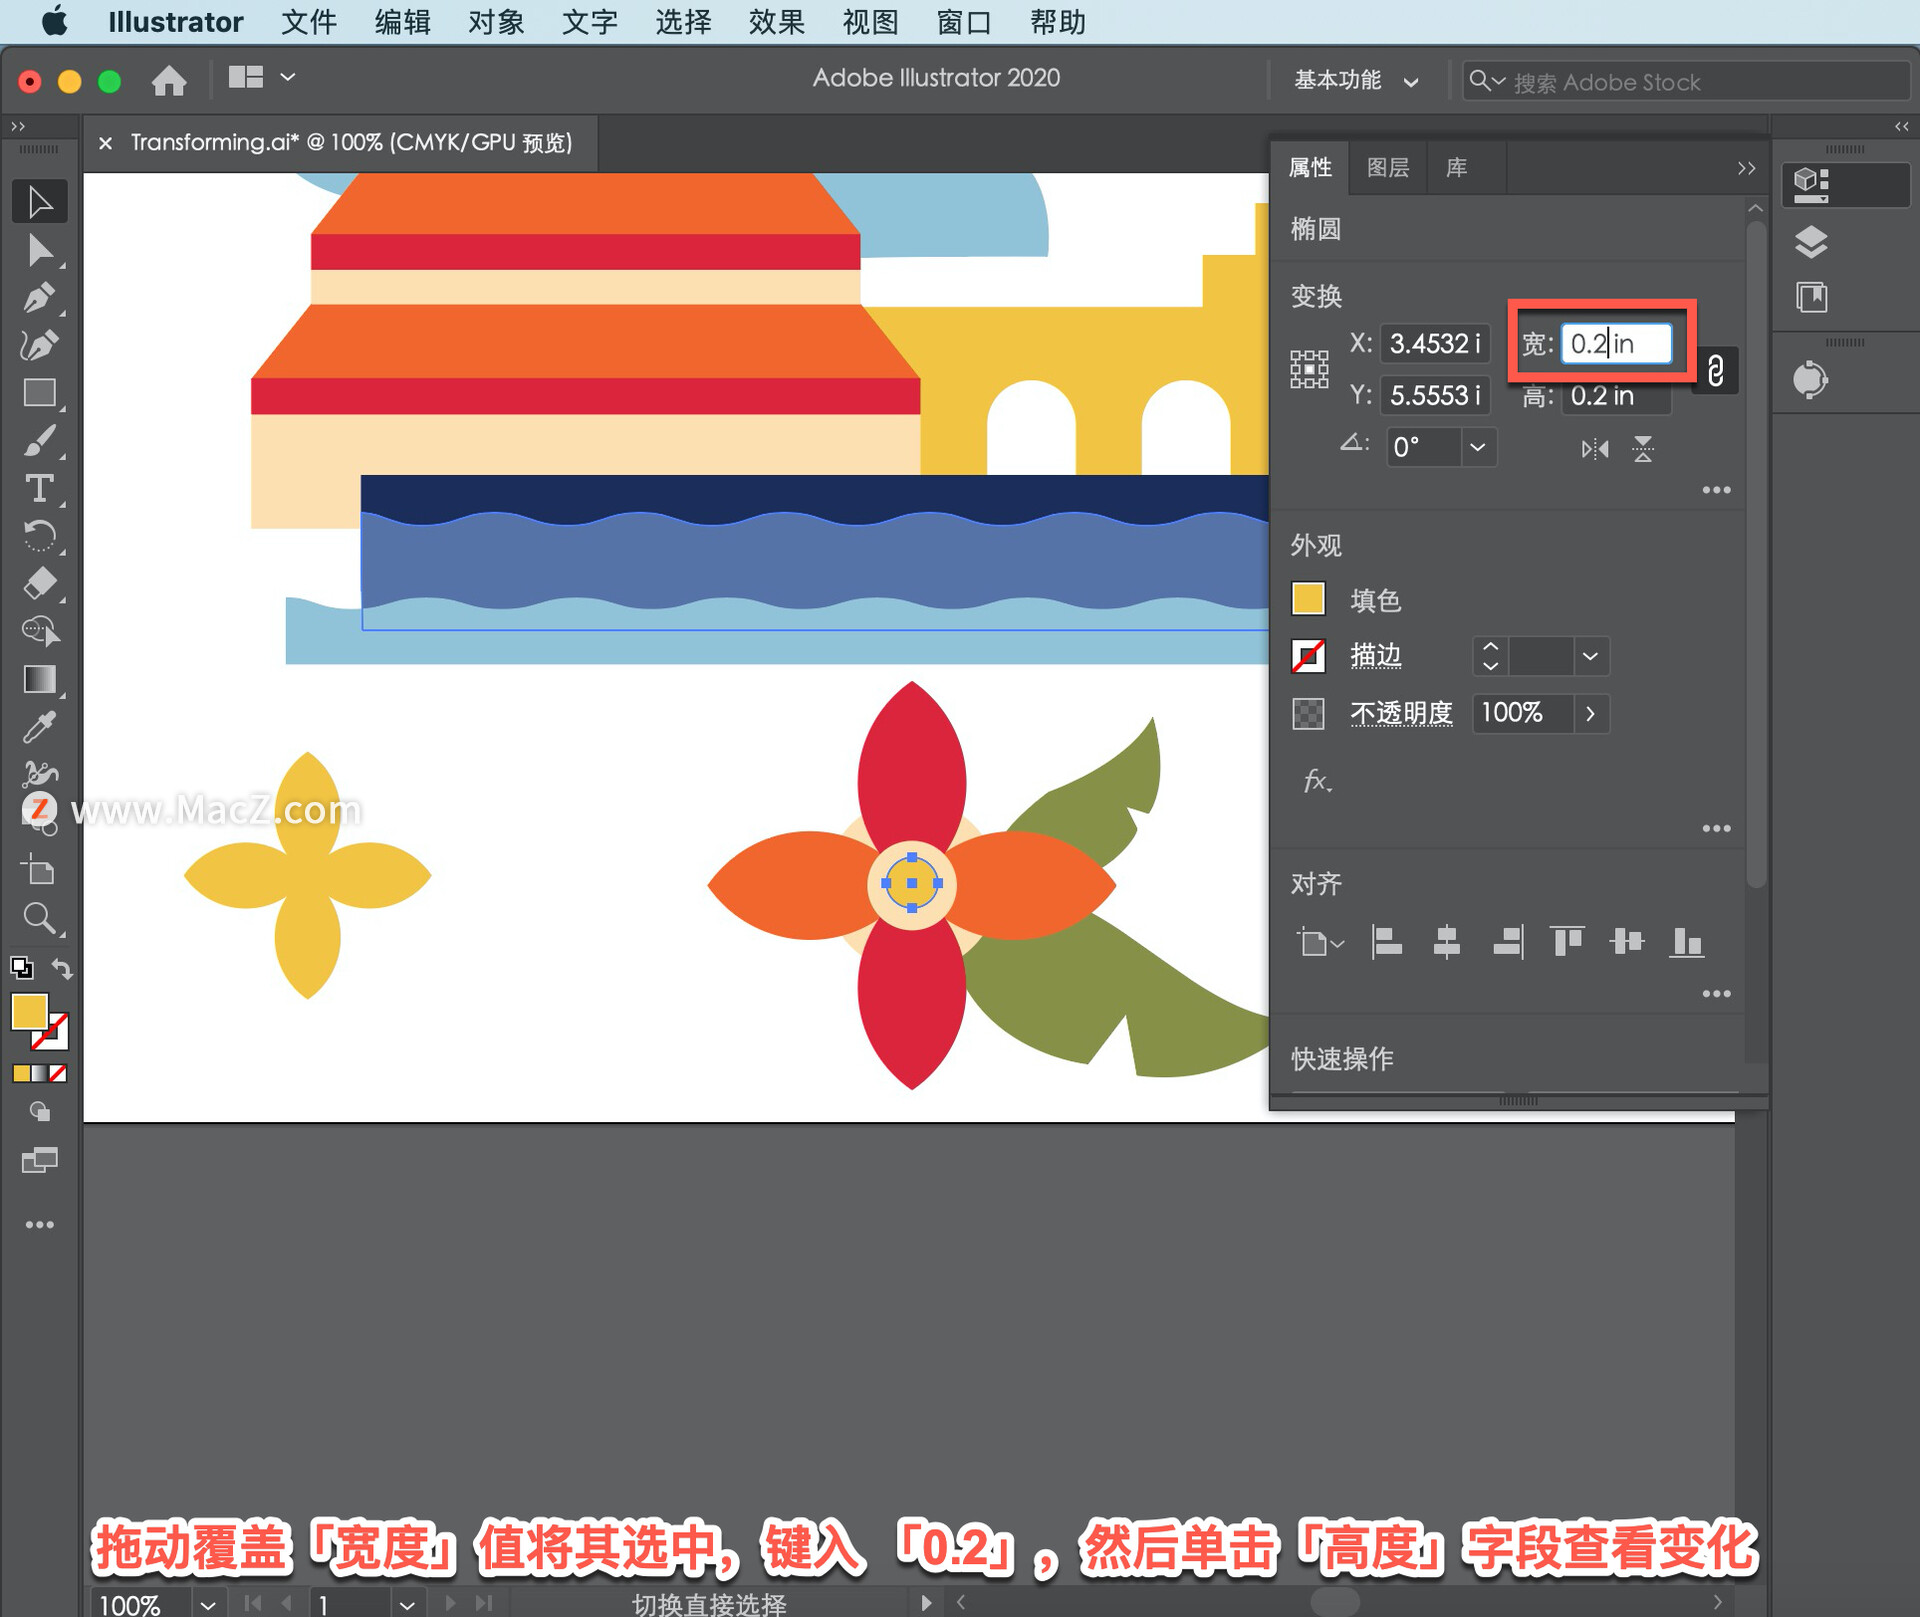
Task: Click the 不透明度 link label
Action: 1400,713
